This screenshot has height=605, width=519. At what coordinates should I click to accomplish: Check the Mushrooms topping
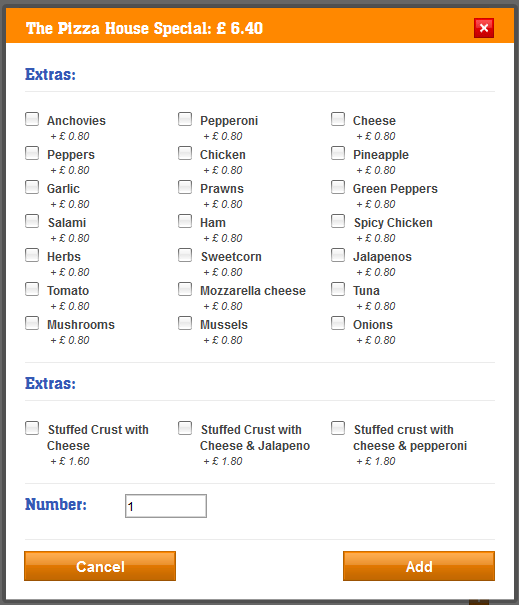pyautogui.click(x=32, y=323)
